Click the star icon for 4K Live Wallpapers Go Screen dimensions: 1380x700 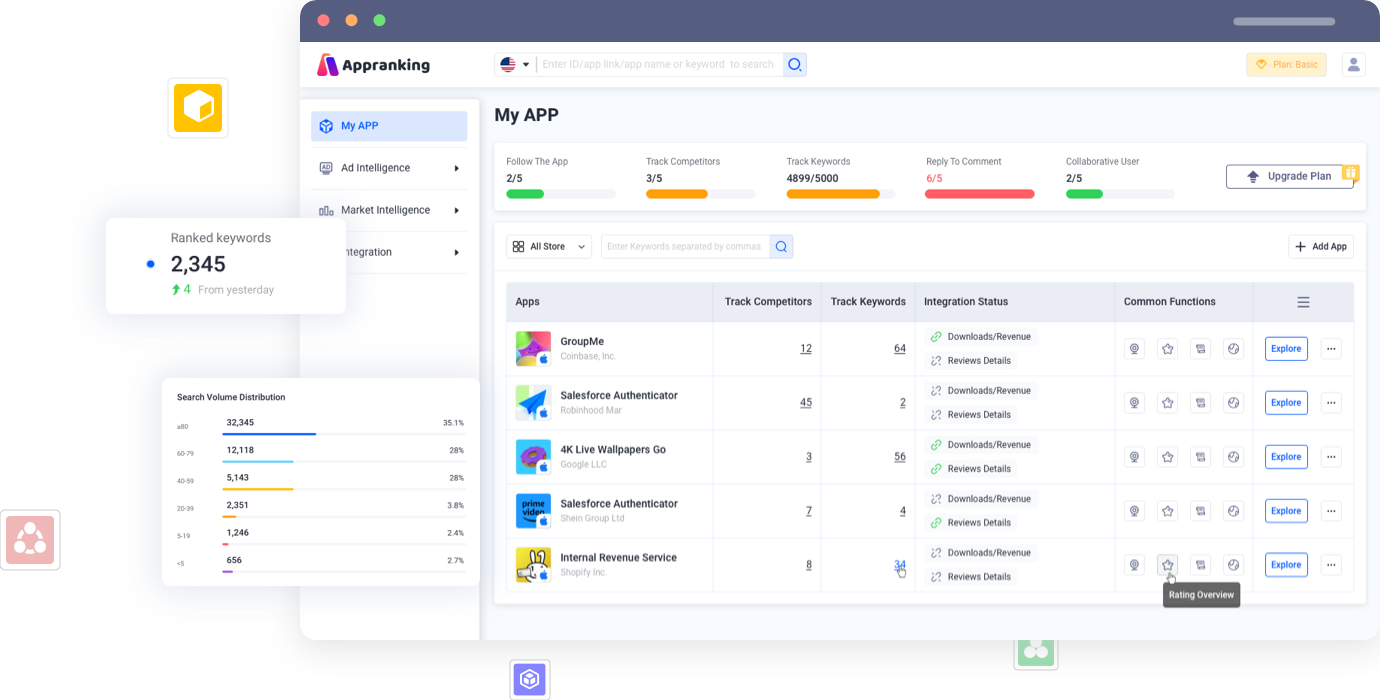click(x=1167, y=457)
